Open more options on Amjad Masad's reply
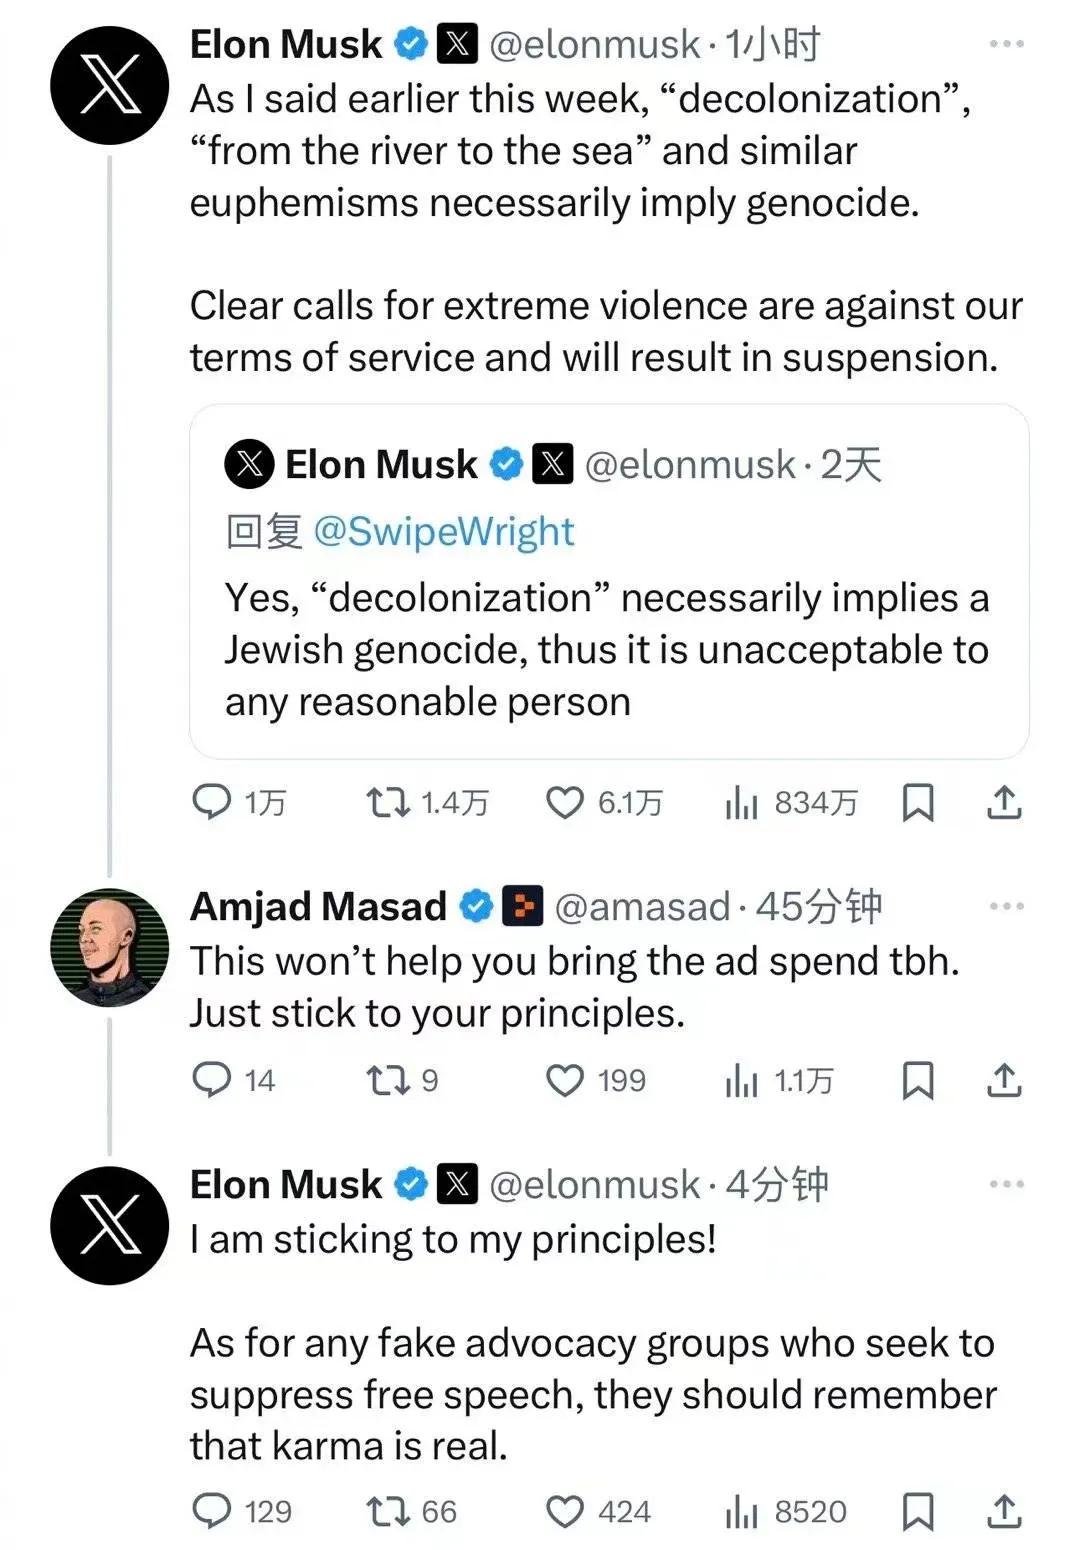The width and height of the screenshot is (1080, 1550). [1006, 906]
